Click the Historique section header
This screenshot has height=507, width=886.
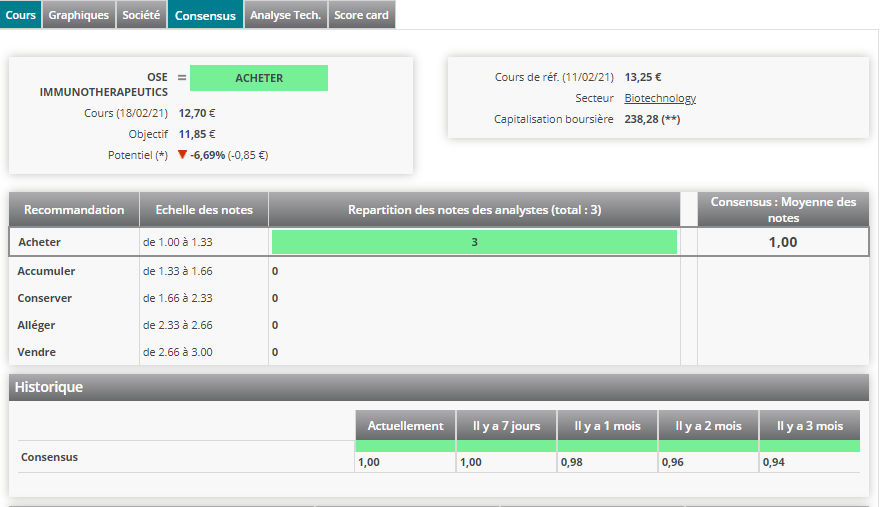point(438,387)
